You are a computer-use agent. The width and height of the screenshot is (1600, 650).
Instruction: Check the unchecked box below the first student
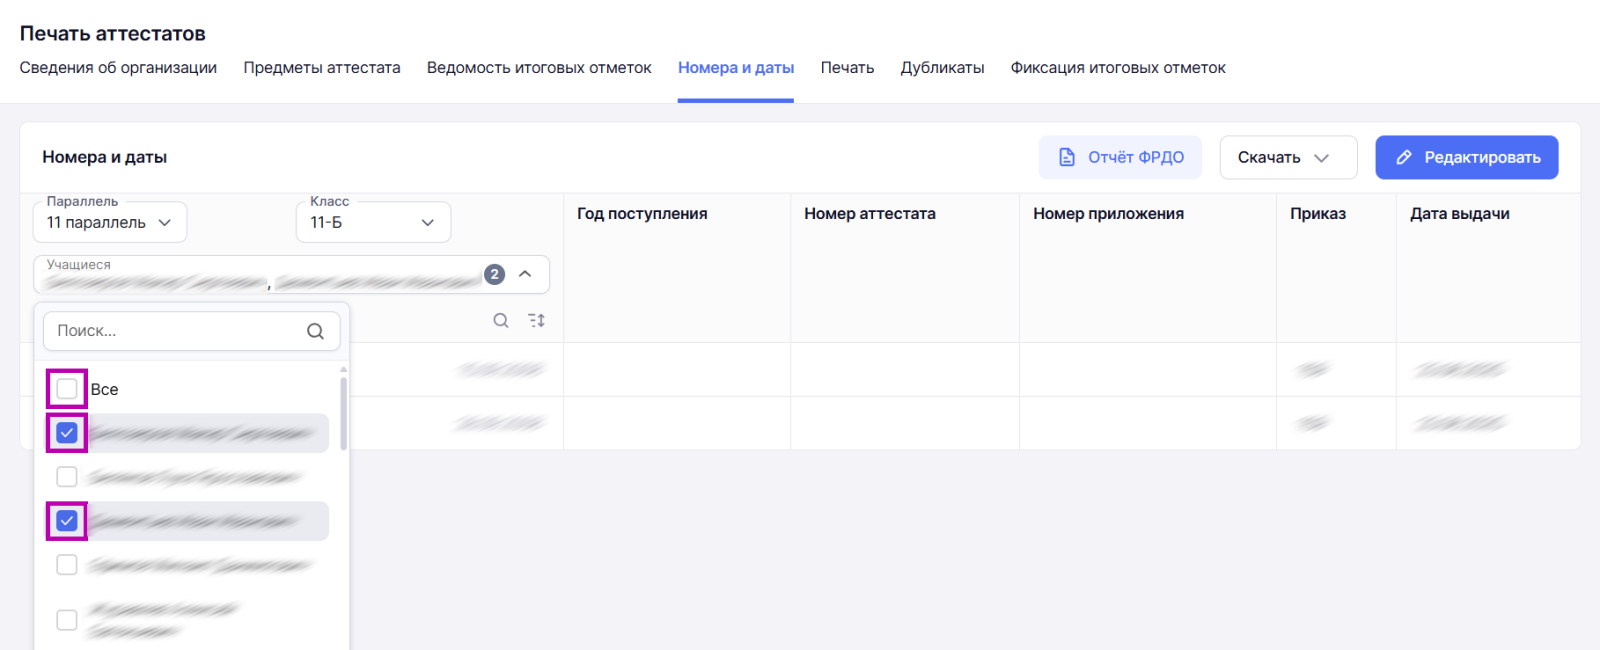pyautogui.click(x=67, y=477)
